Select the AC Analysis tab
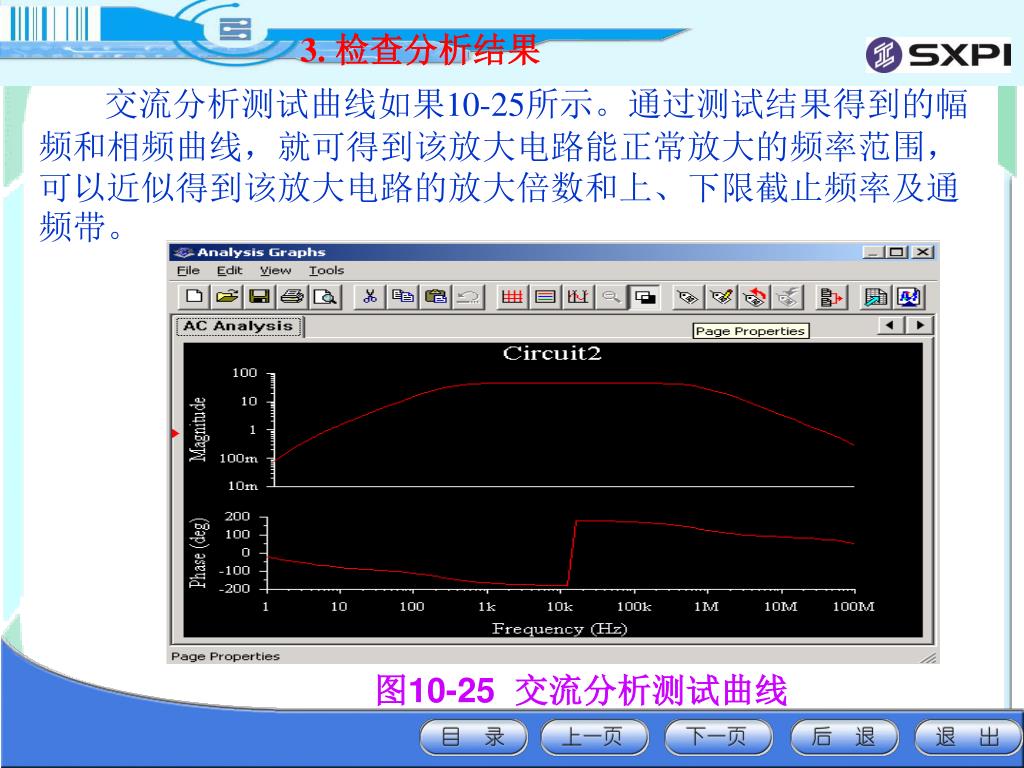The image size is (1024, 768). click(x=238, y=326)
